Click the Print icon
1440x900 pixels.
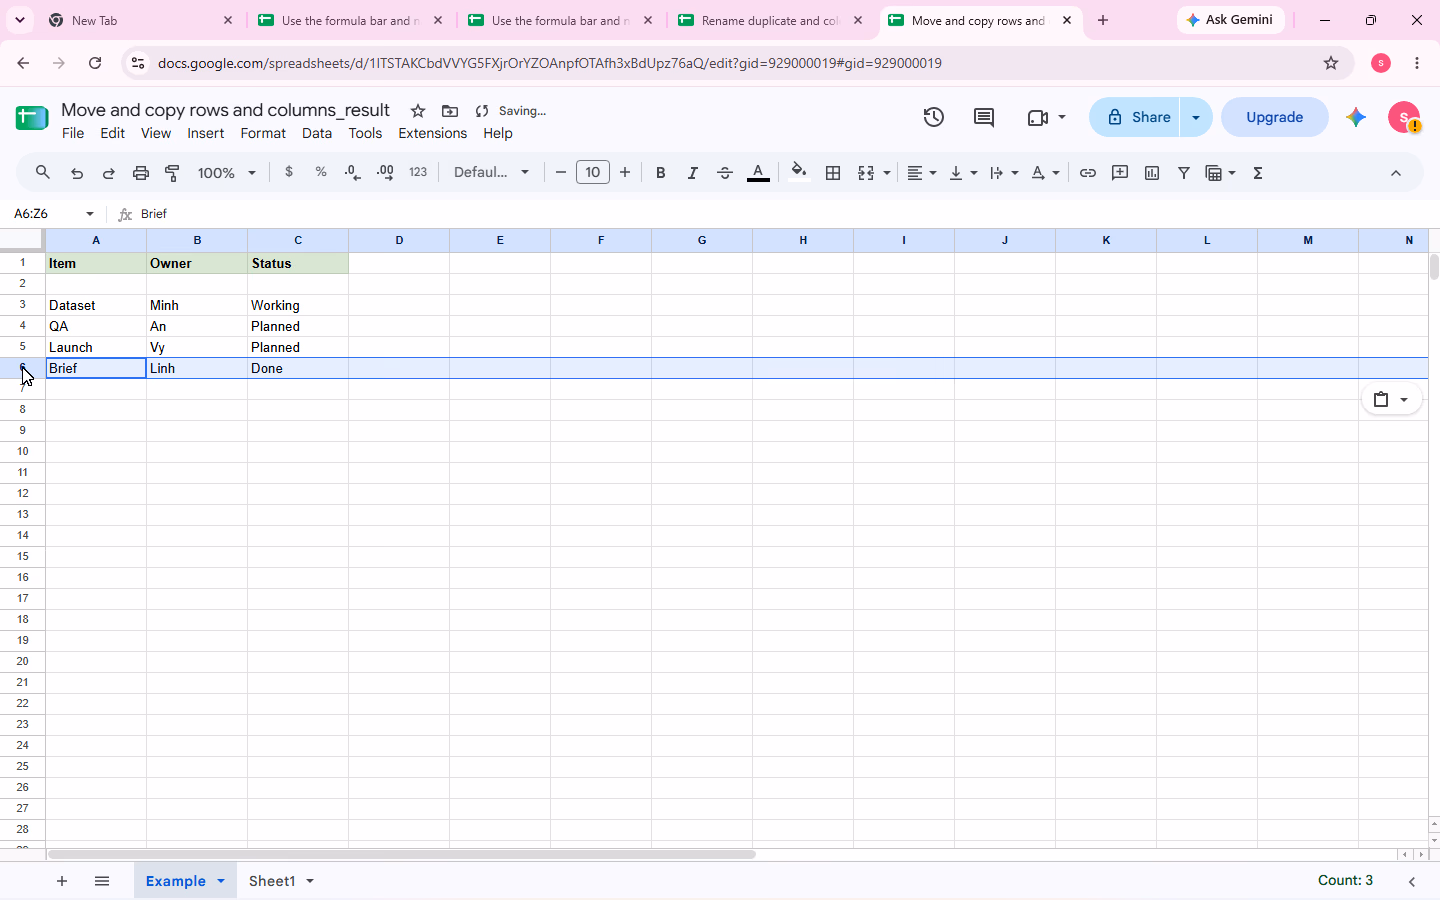pos(141,173)
